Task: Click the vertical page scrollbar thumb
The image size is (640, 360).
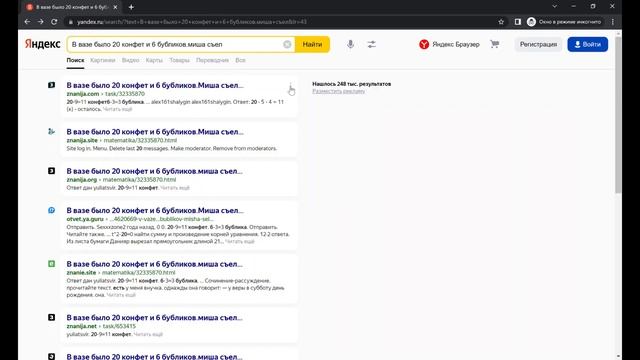Action: pos(618,114)
